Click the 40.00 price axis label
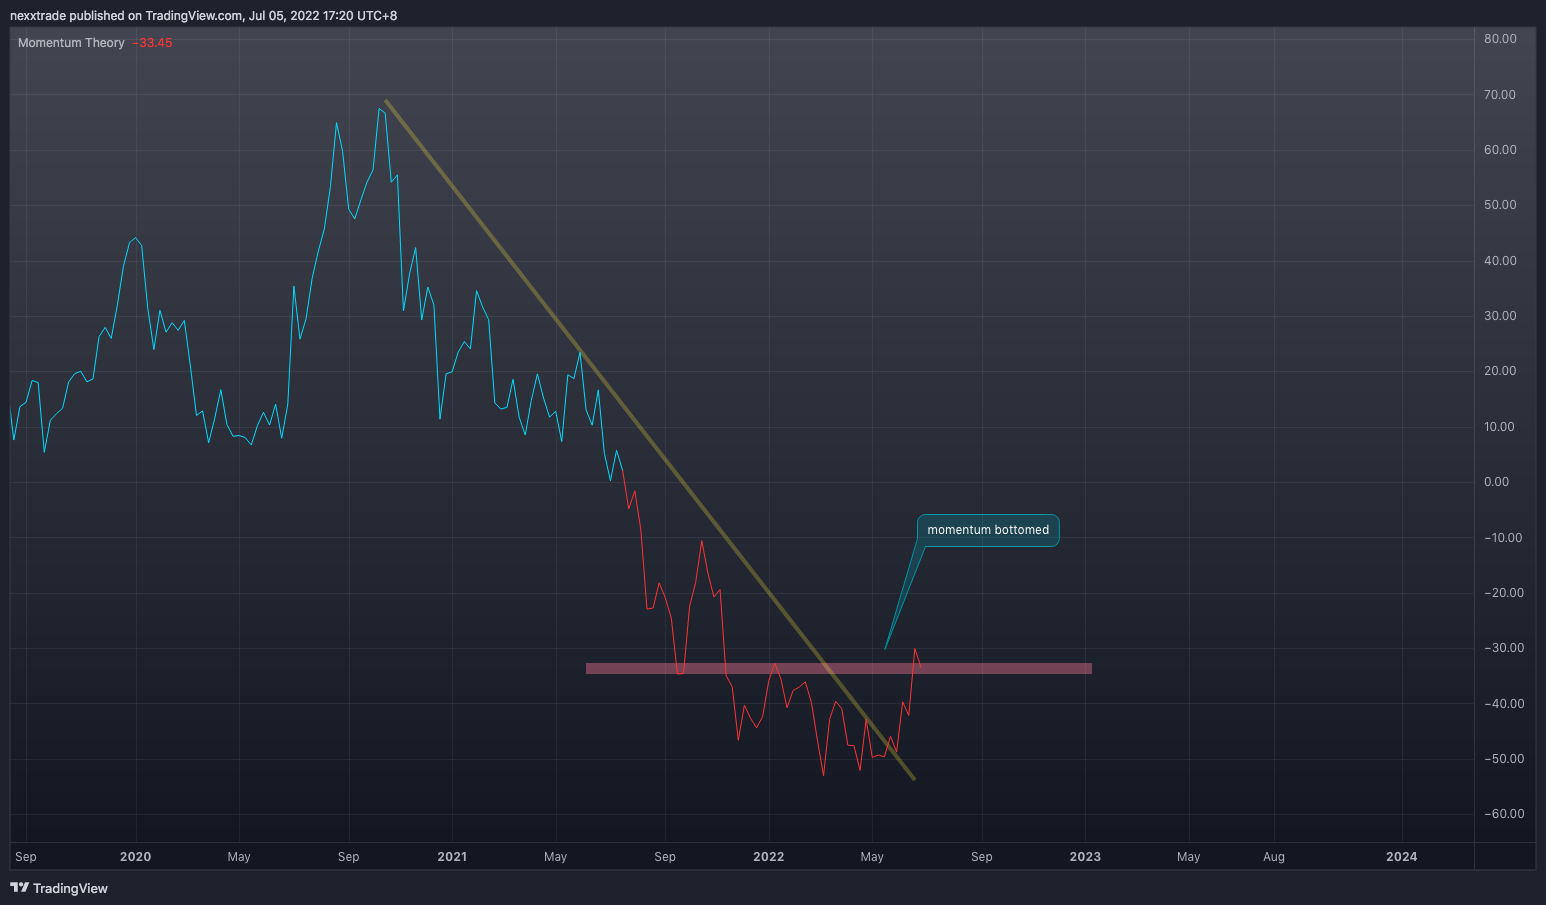This screenshot has width=1546, height=905. point(1500,261)
